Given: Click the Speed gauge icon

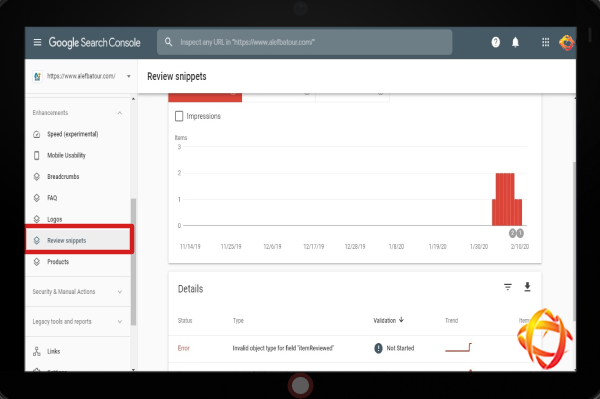Looking at the screenshot, I should click(37, 134).
